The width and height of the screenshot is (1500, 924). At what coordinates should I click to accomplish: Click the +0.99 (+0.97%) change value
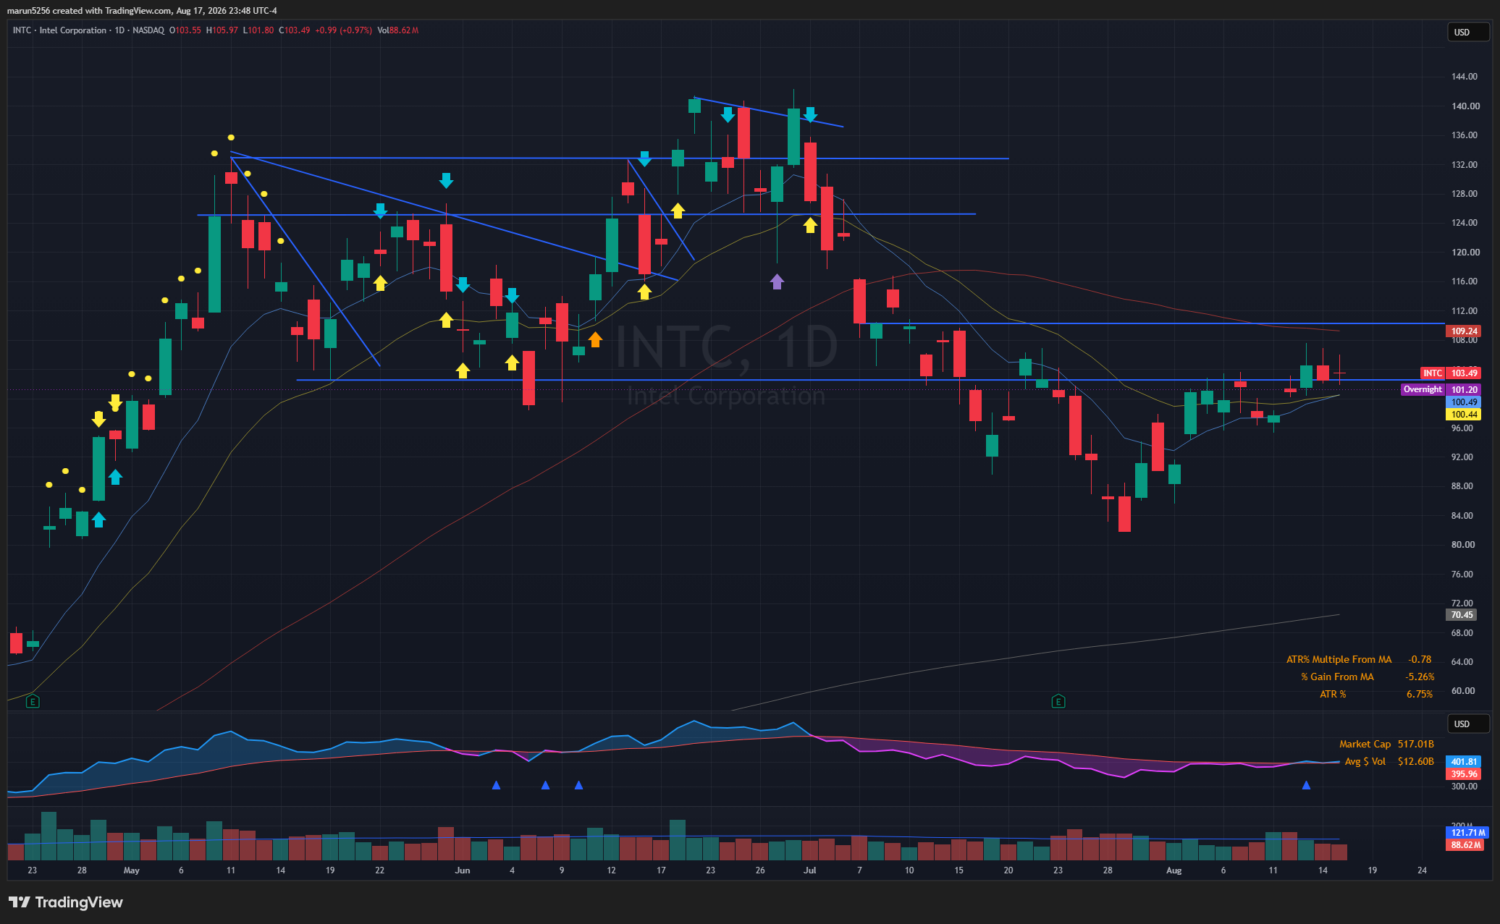point(343,30)
